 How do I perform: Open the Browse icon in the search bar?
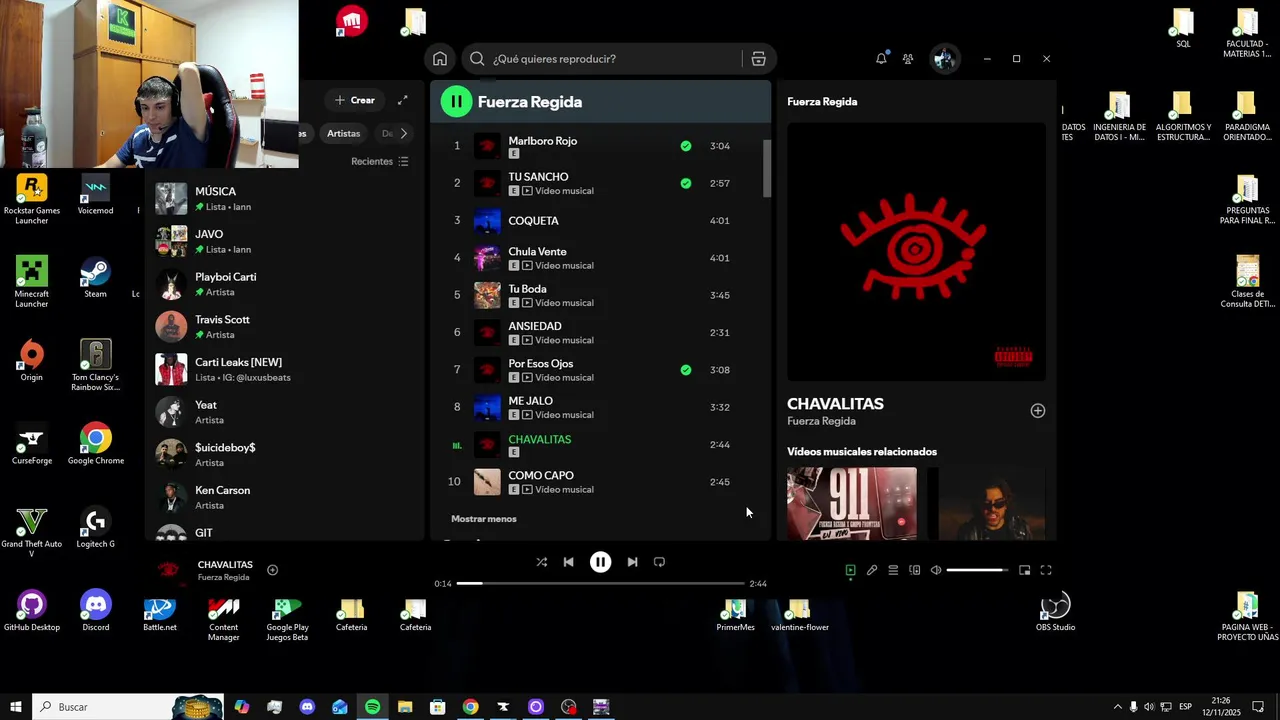(758, 59)
